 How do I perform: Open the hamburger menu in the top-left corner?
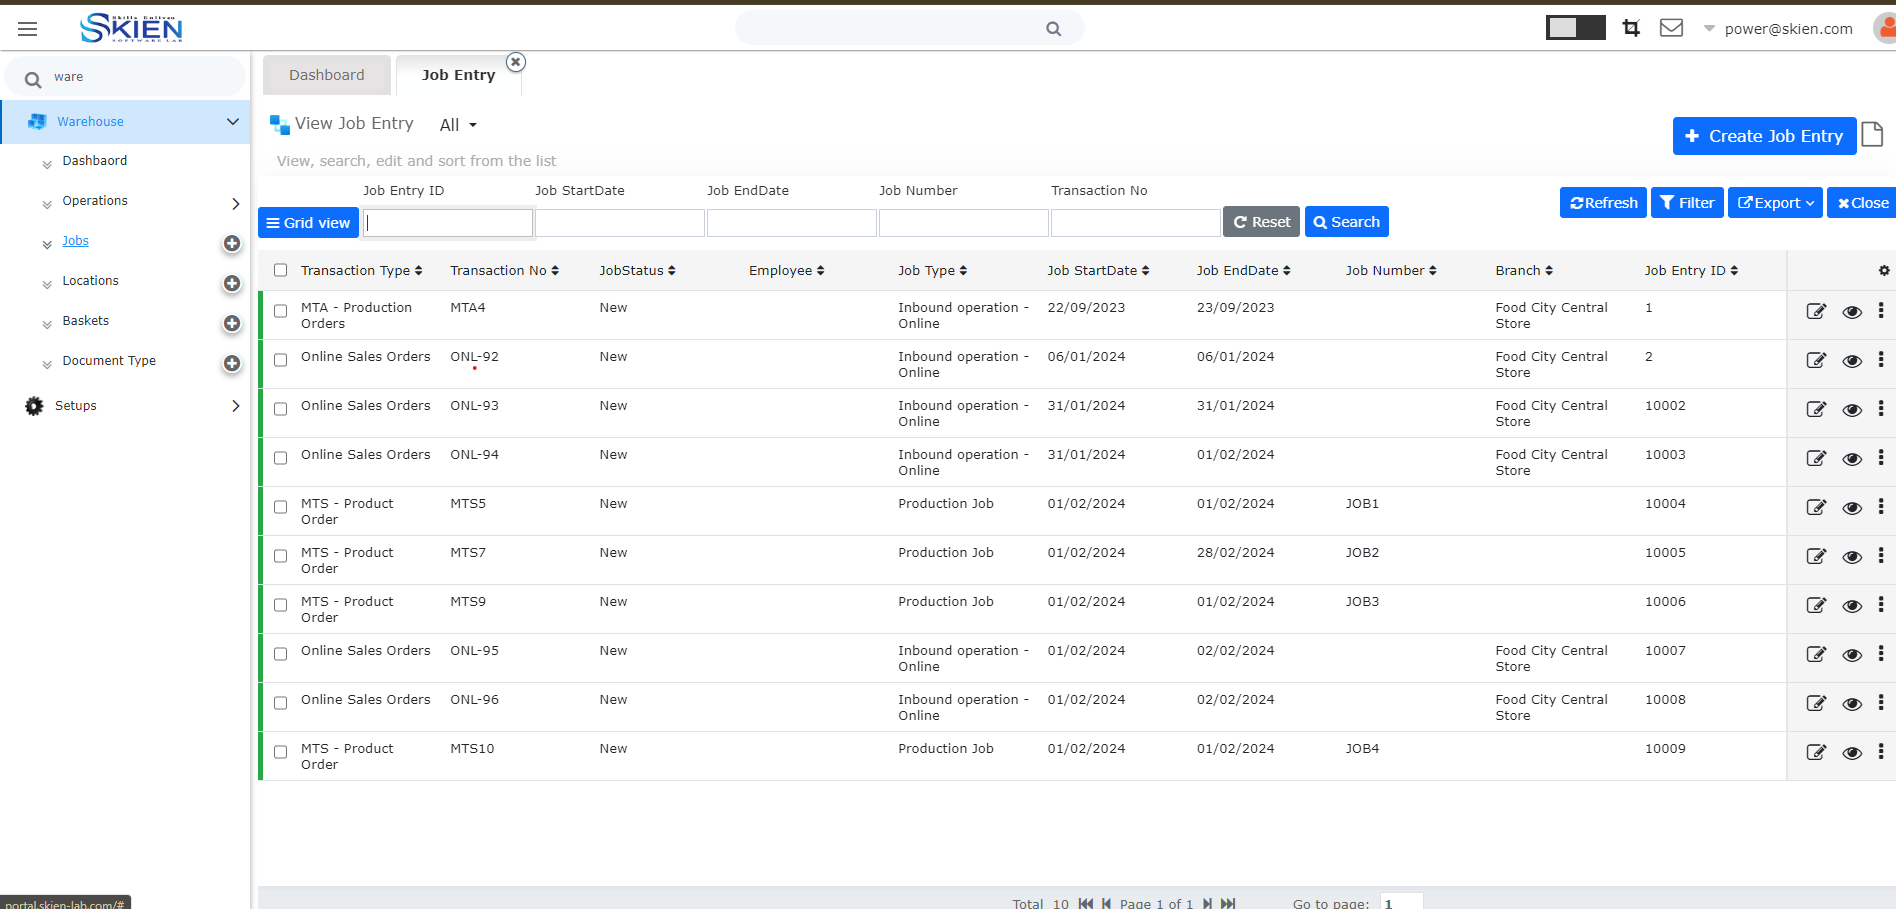click(x=27, y=28)
